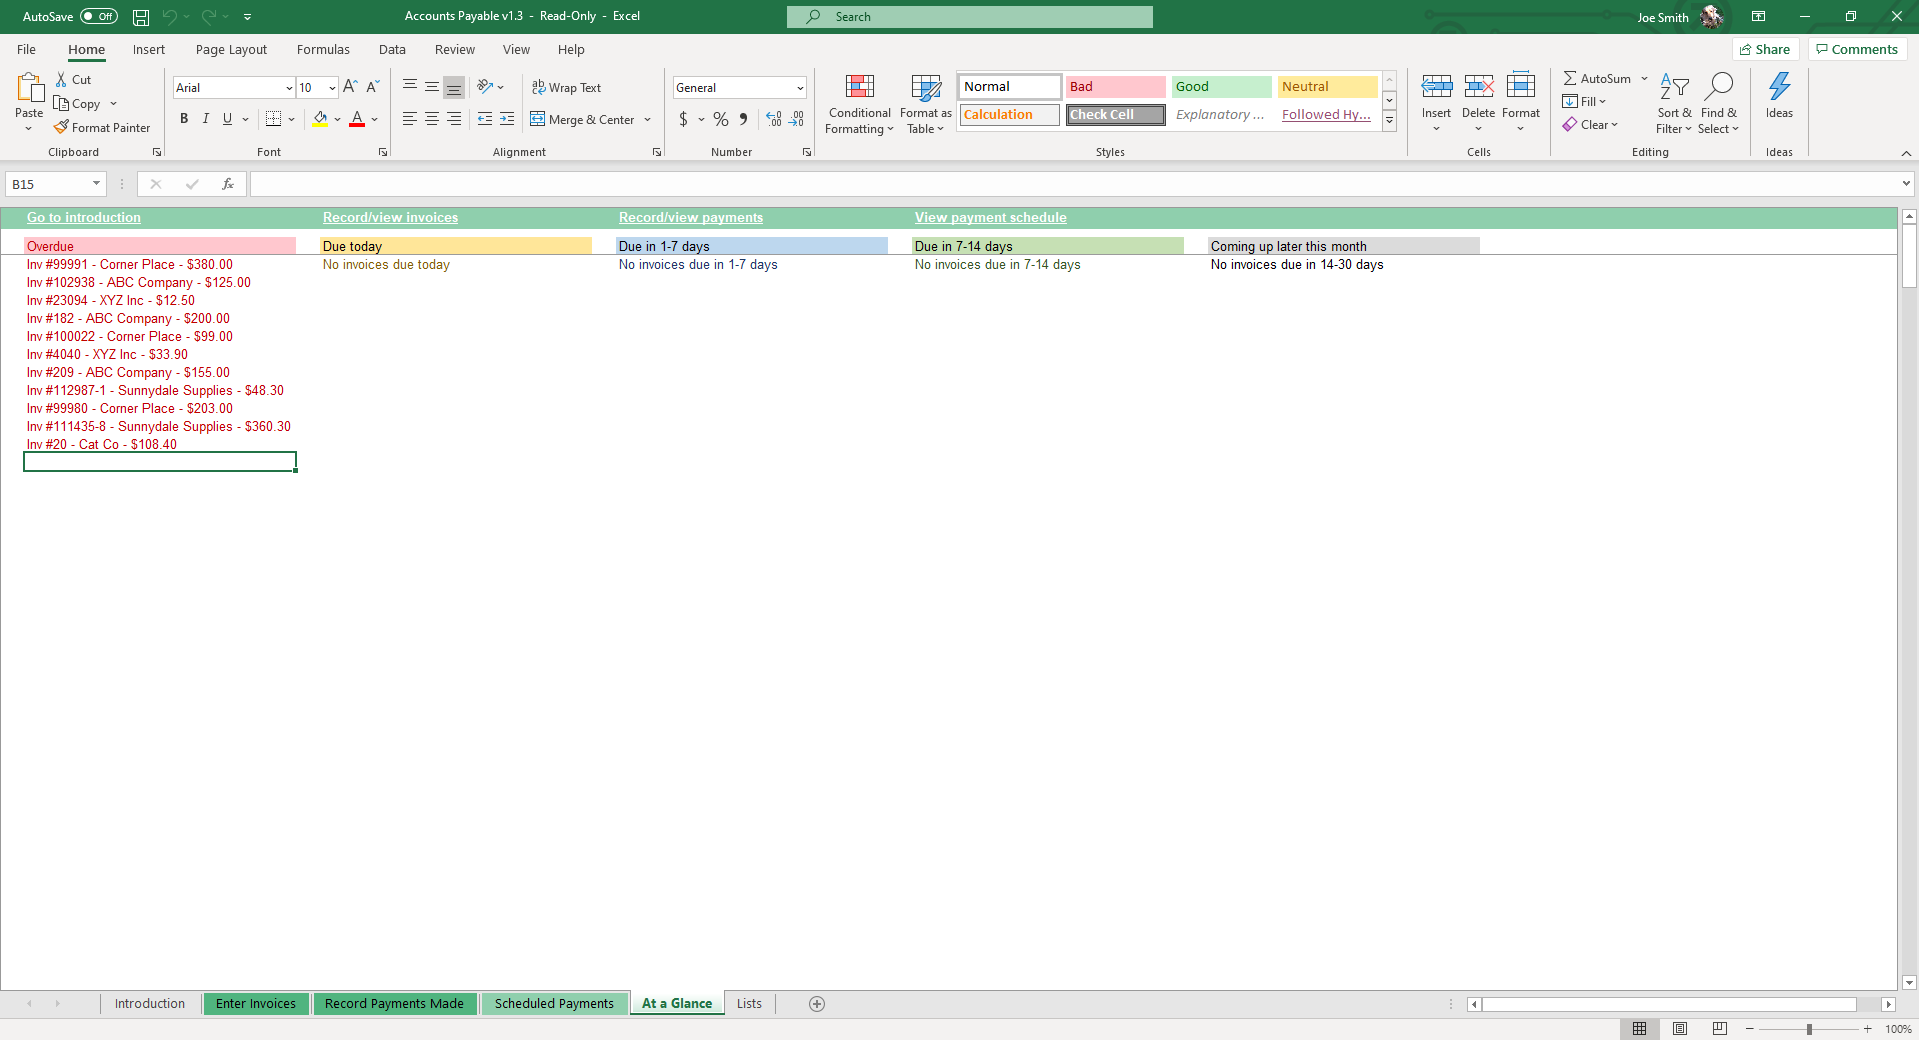The image size is (1919, 1040).
Task: Toggle Top Align for the cell
Action: click(x=410, y=87)
